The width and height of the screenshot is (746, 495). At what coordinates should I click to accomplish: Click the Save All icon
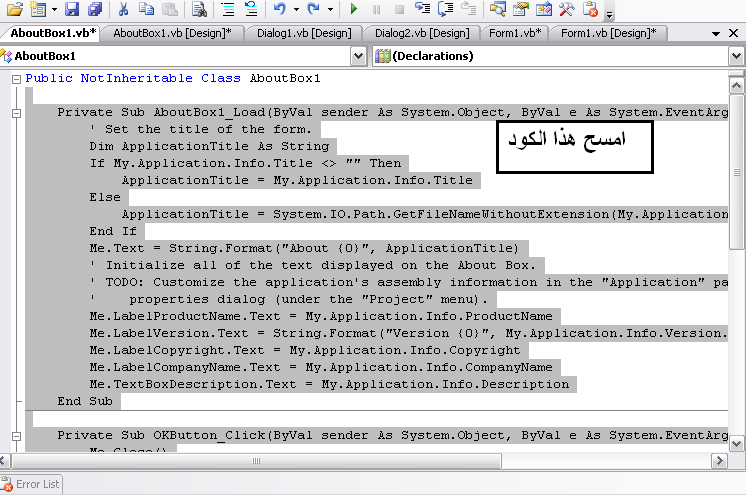coord(93,10)
